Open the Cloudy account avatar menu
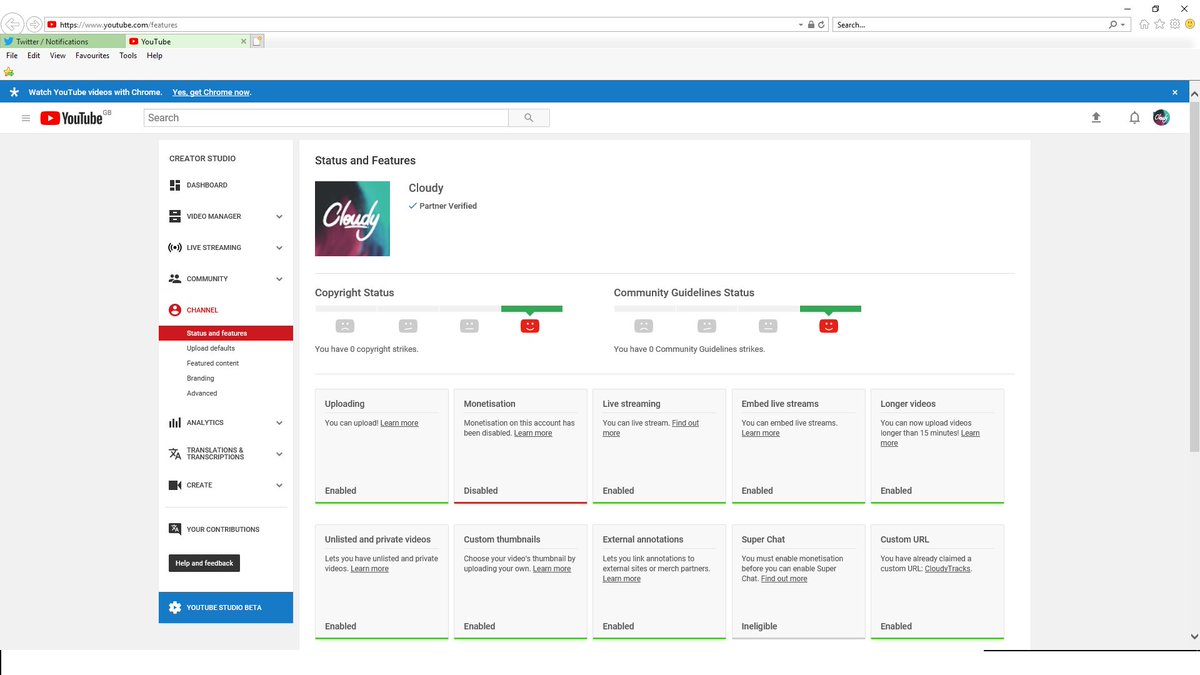This screenshot has width=1200, height=675. pyautogui.click(x=1161, y=118)
